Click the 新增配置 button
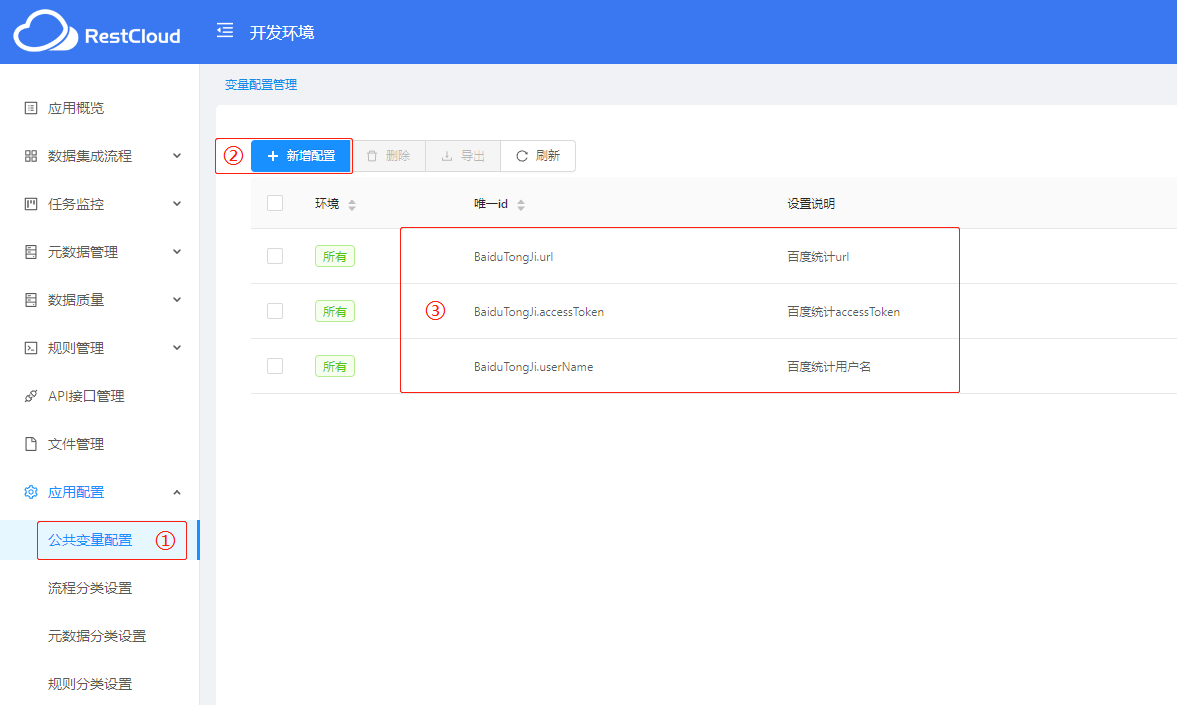This screenshot has width=1177, height=705. pyautogui.click(x=301, y=156)
